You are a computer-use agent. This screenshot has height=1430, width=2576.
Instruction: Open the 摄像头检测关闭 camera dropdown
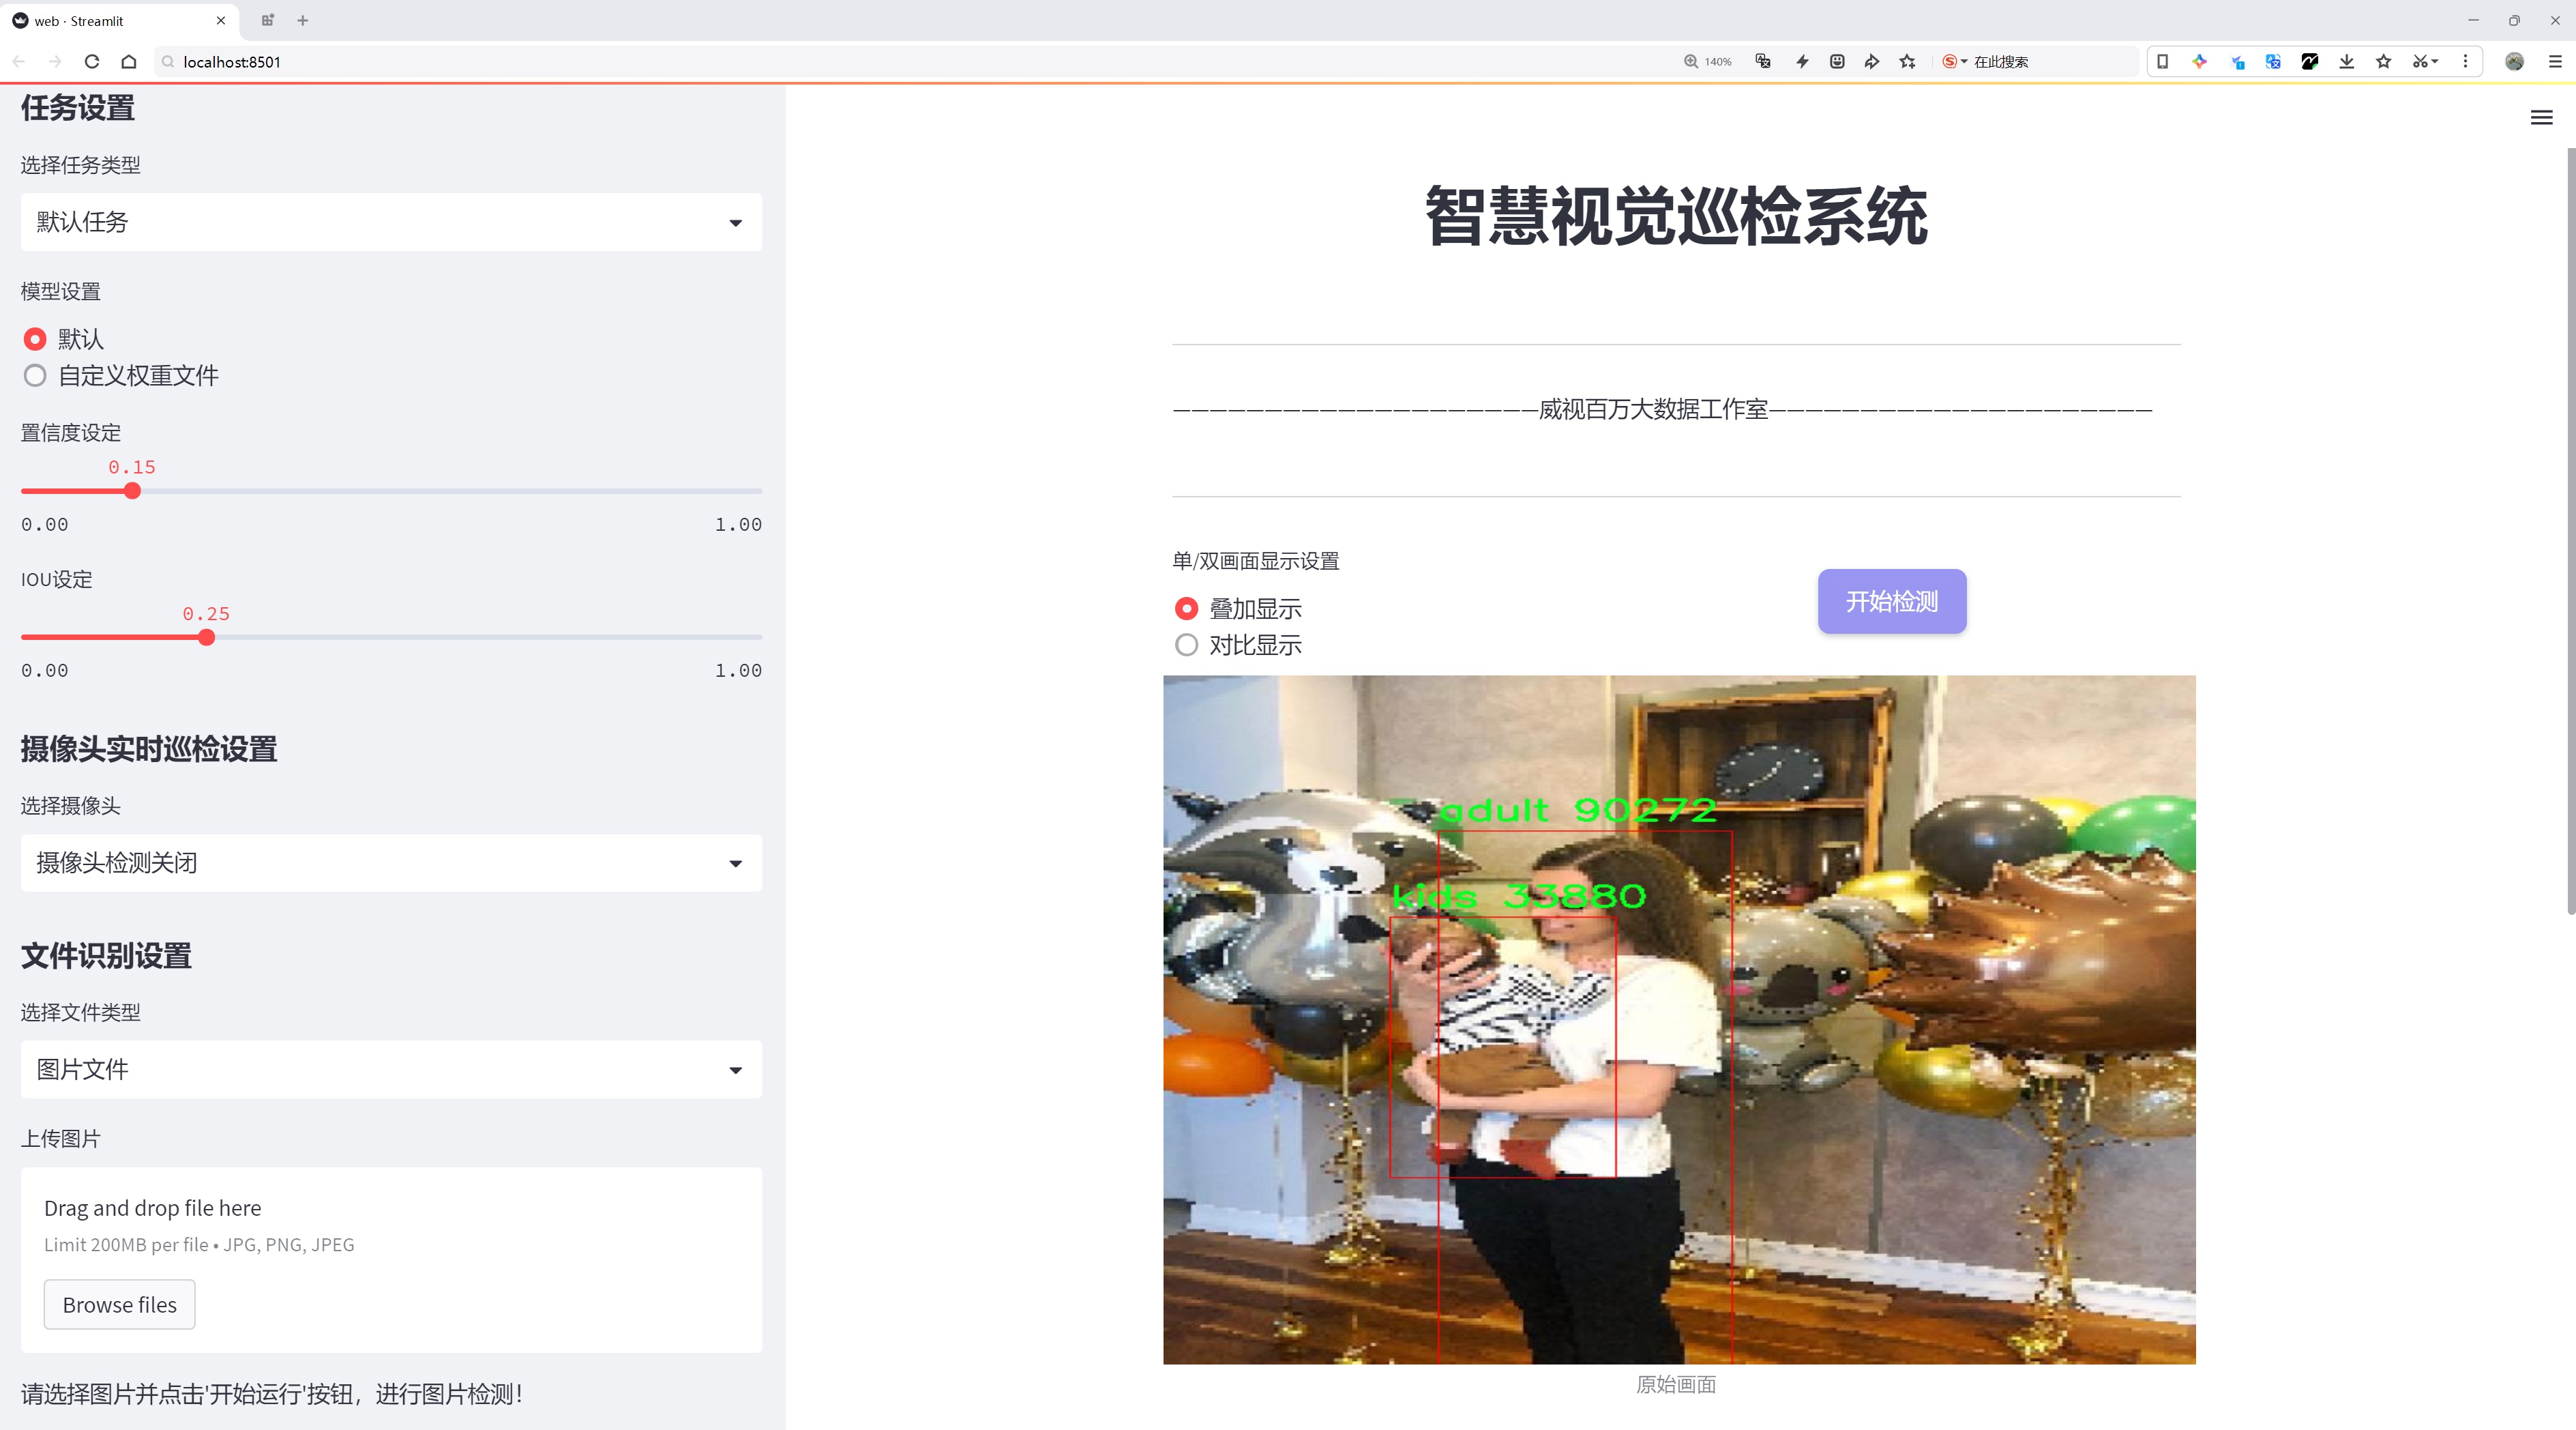point(391,863)
